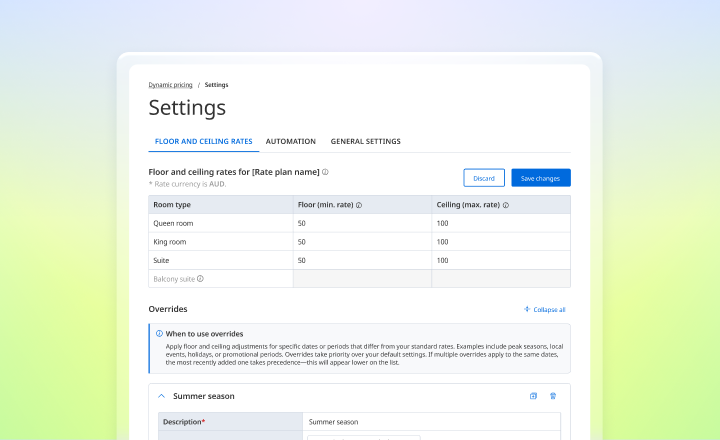
Task: Click the Discard button
Action: click(484, 178)
